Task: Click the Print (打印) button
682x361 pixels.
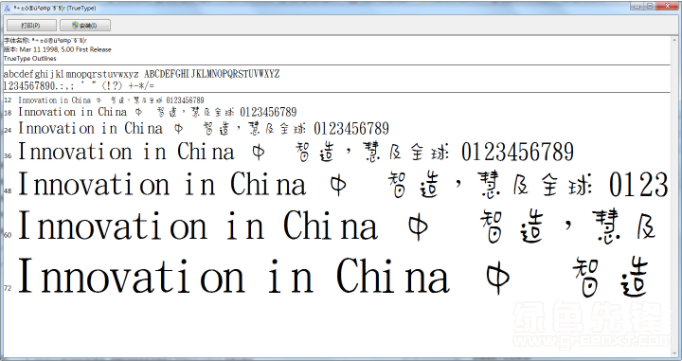Action: pyautogui.click(x=31, y=25)
